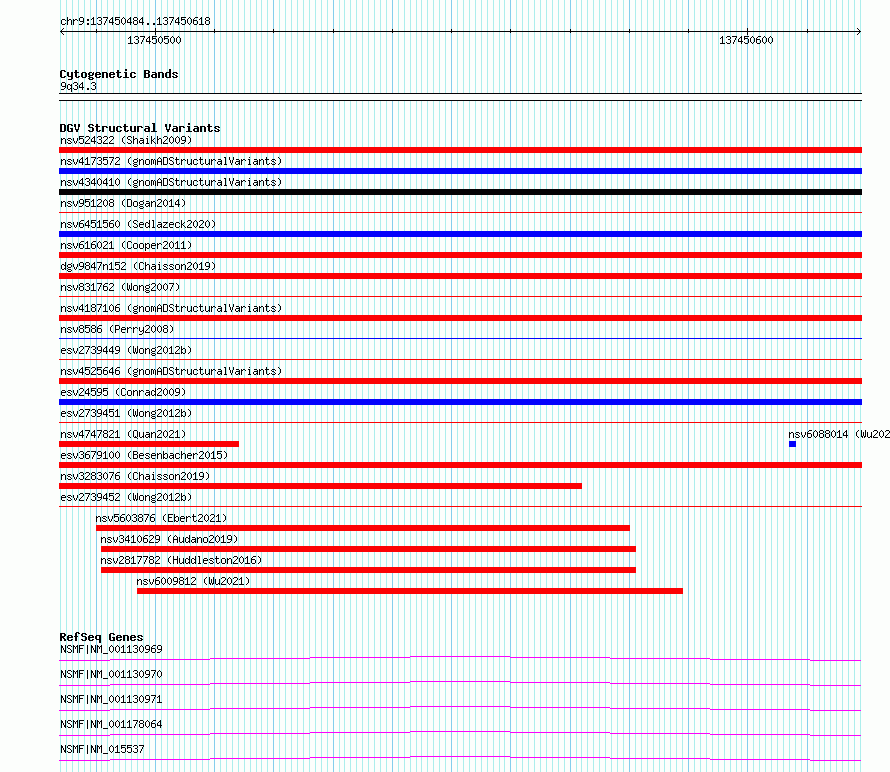The image size is (890, 772).
Task: Click the thin red line of nsv951208
Action: 460,213
